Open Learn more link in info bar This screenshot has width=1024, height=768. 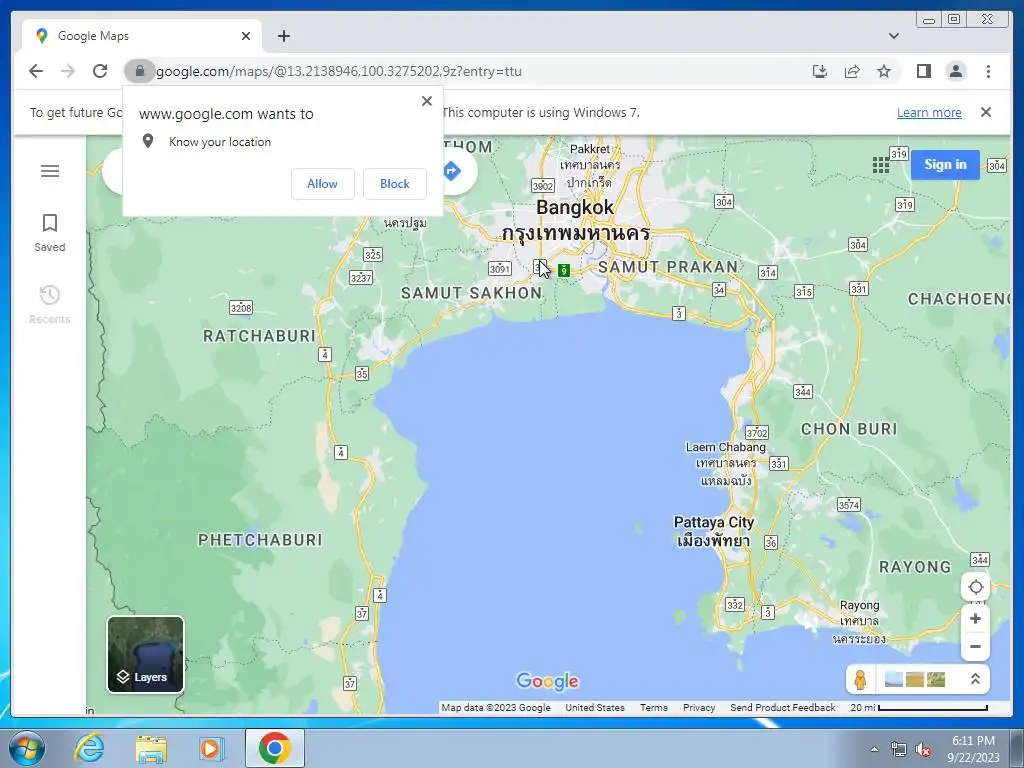[929, 112]
